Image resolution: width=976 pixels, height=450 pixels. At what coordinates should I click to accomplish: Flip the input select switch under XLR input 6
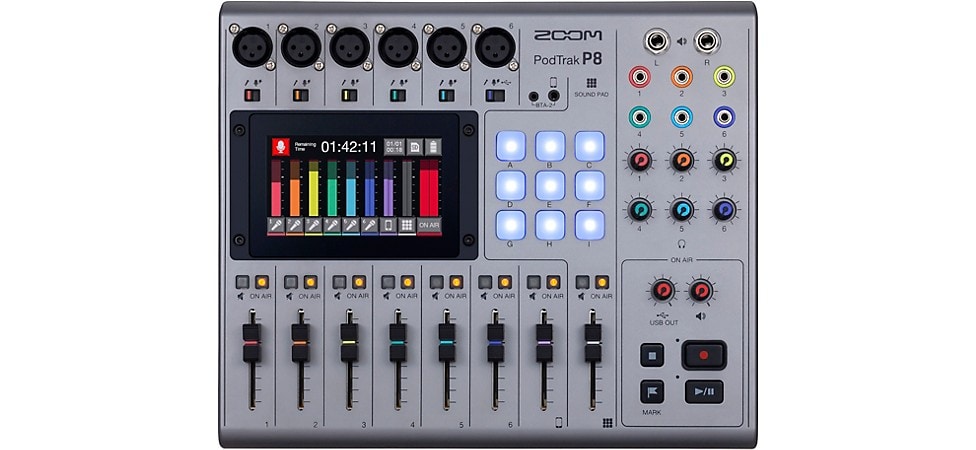(x=495, y=95)
